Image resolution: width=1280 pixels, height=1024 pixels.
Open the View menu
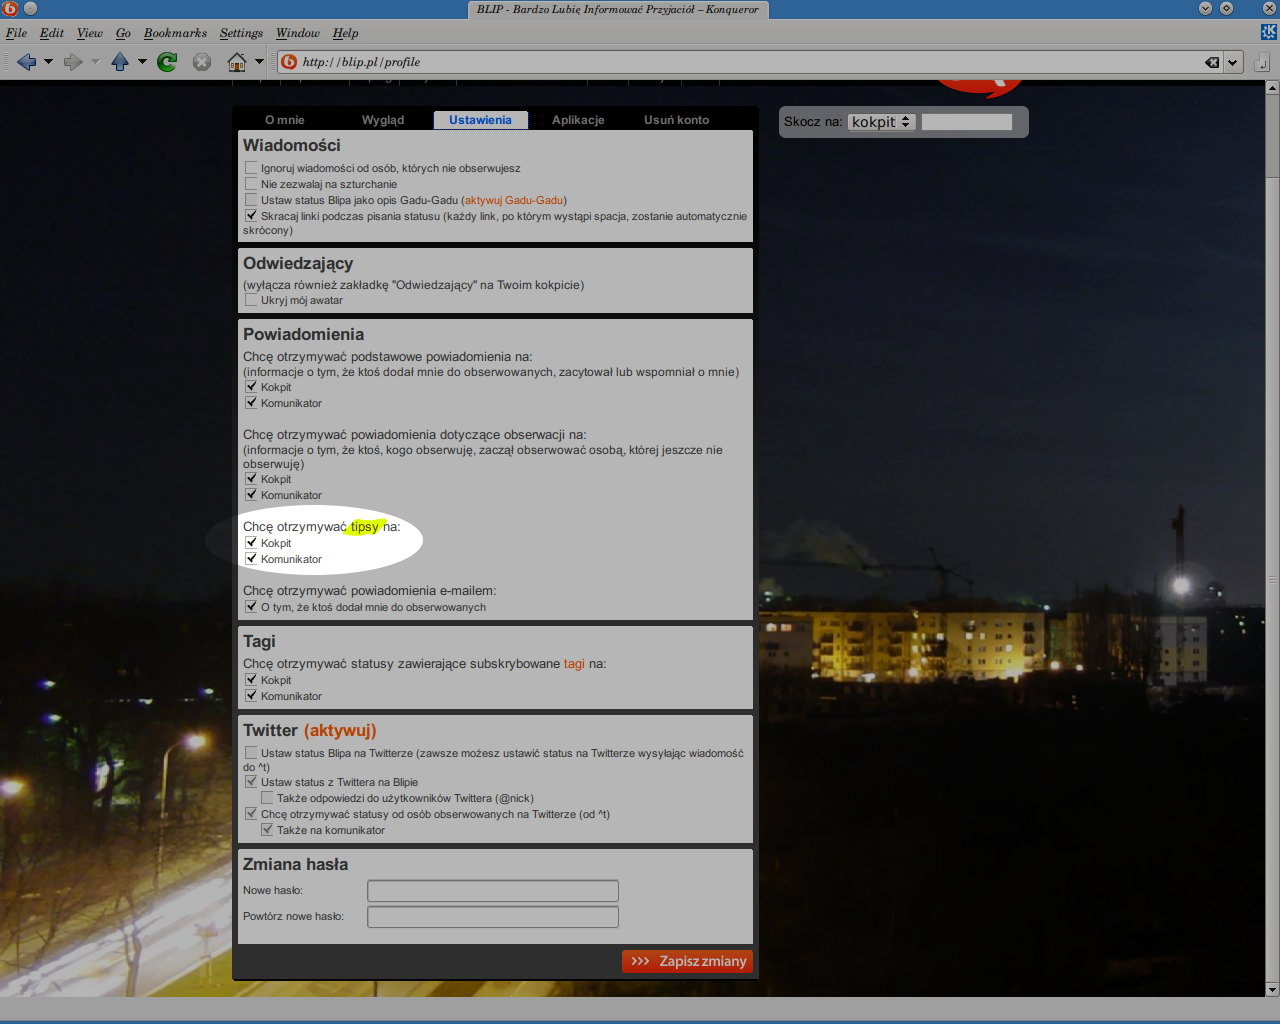90,33
